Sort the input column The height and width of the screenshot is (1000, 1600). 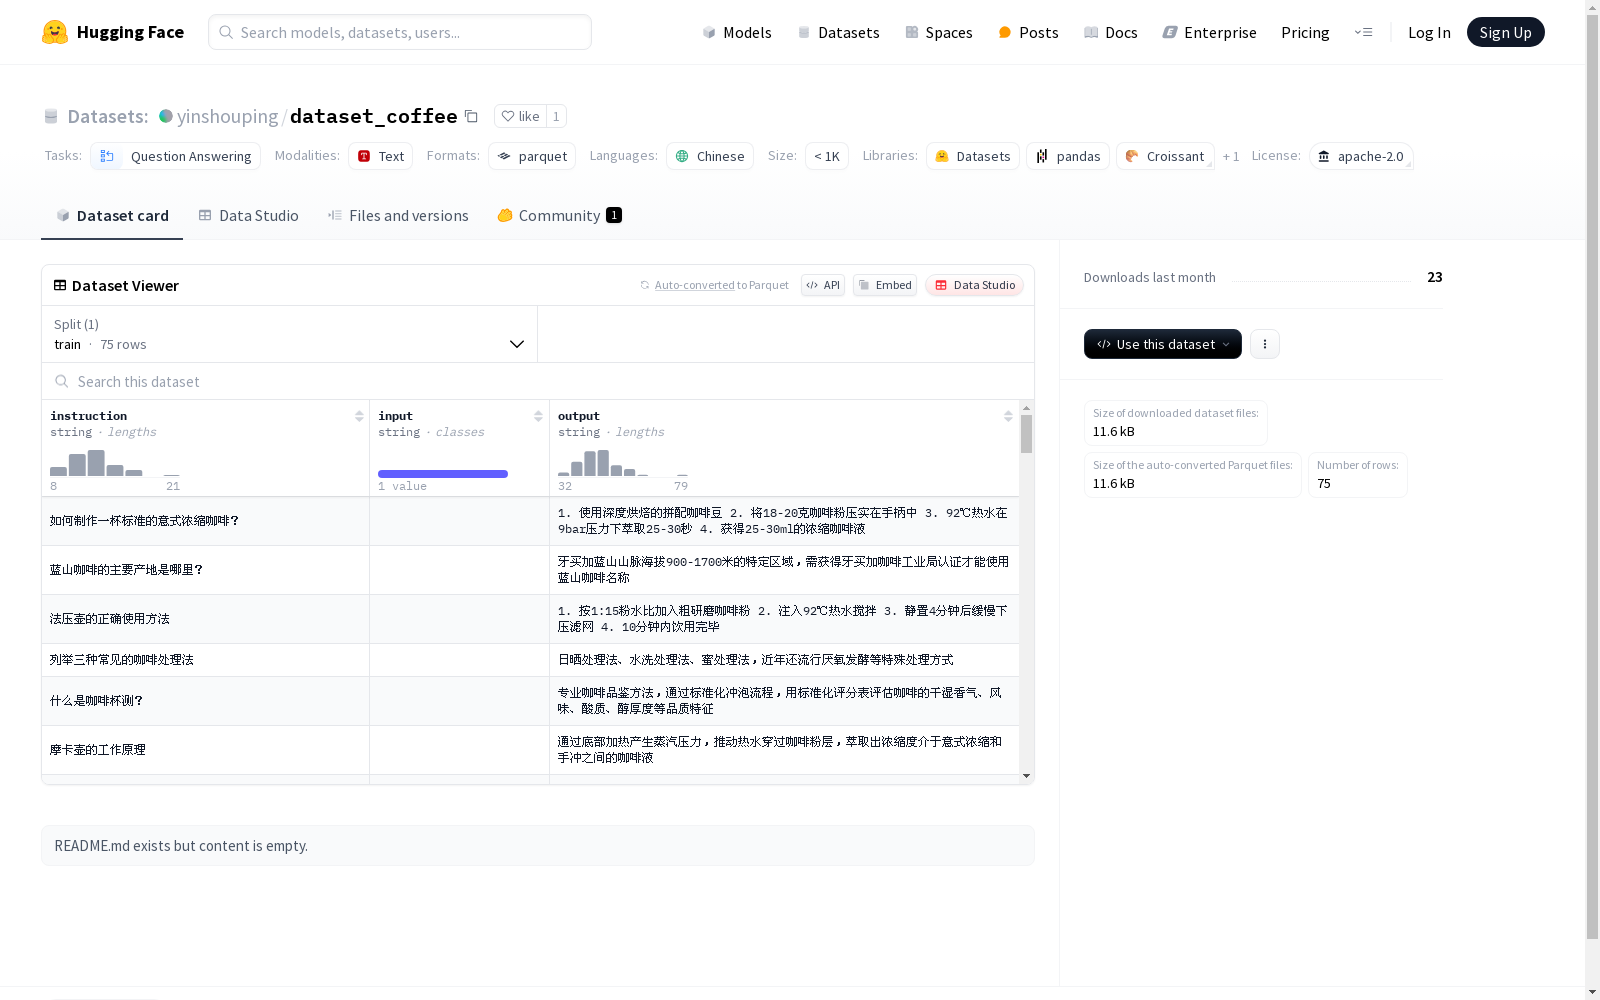[538, 416]
